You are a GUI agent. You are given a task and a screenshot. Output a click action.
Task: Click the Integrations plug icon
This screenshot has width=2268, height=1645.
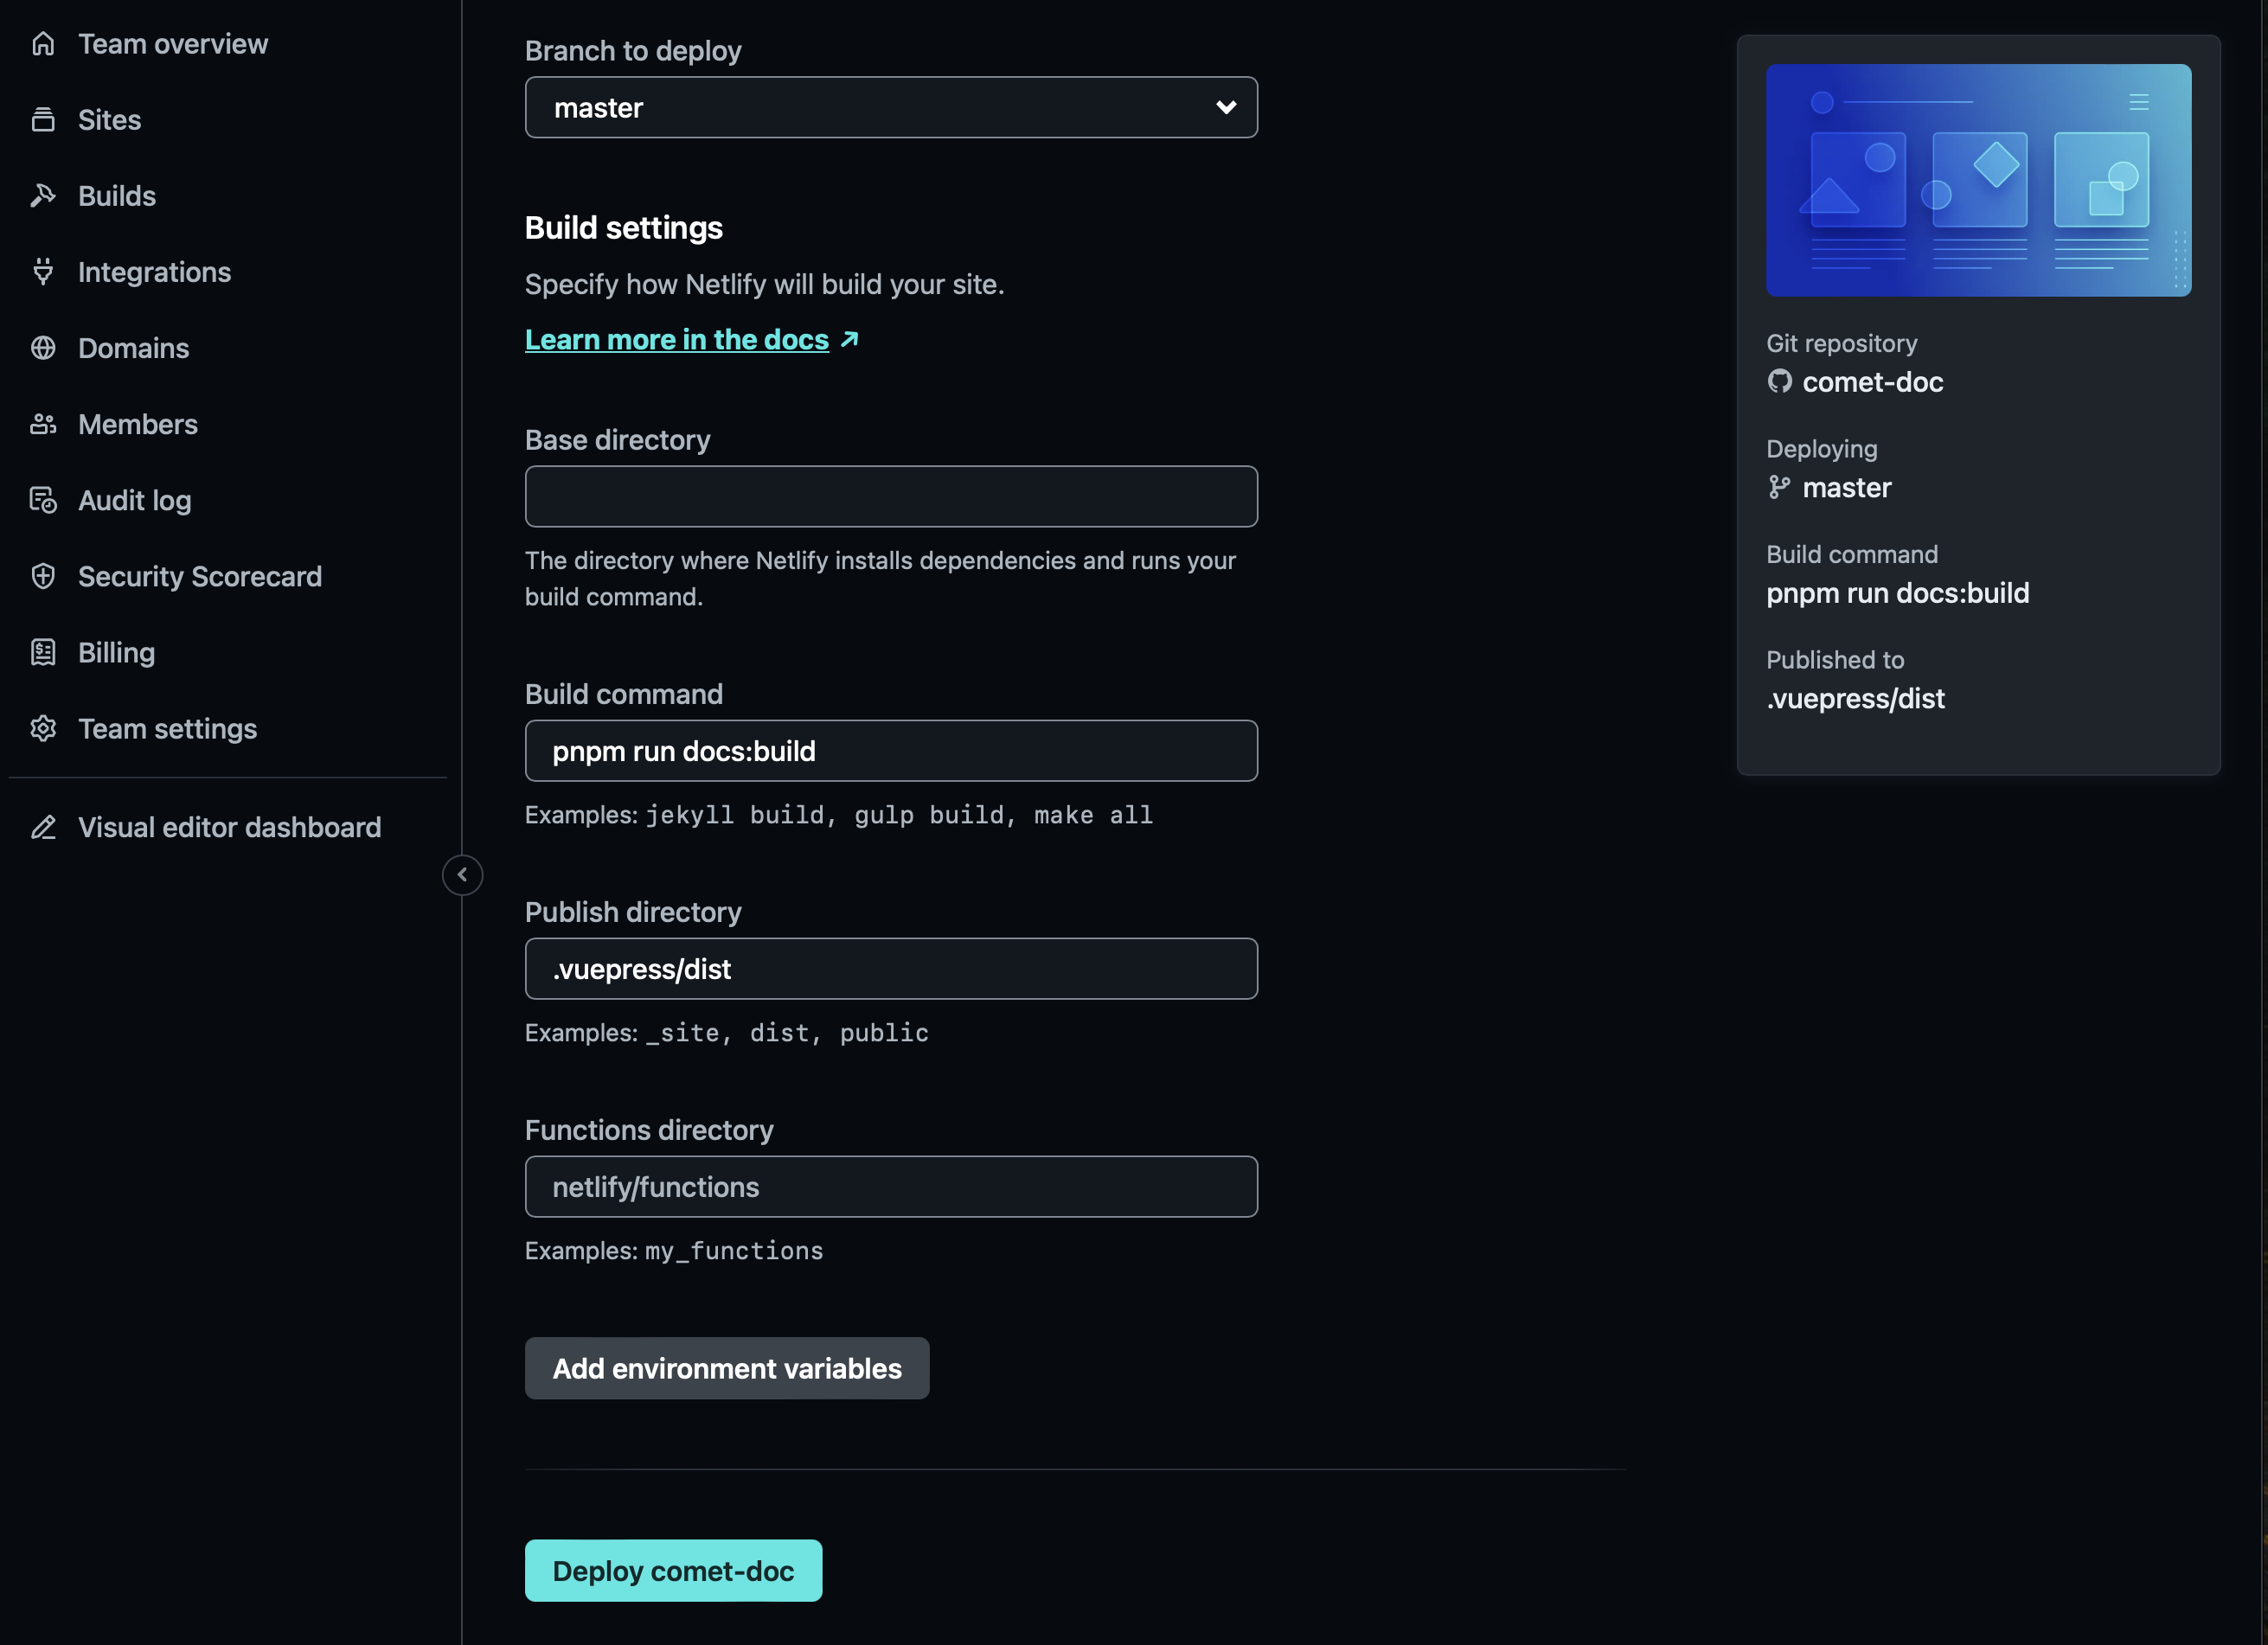(x=43, y=272)
